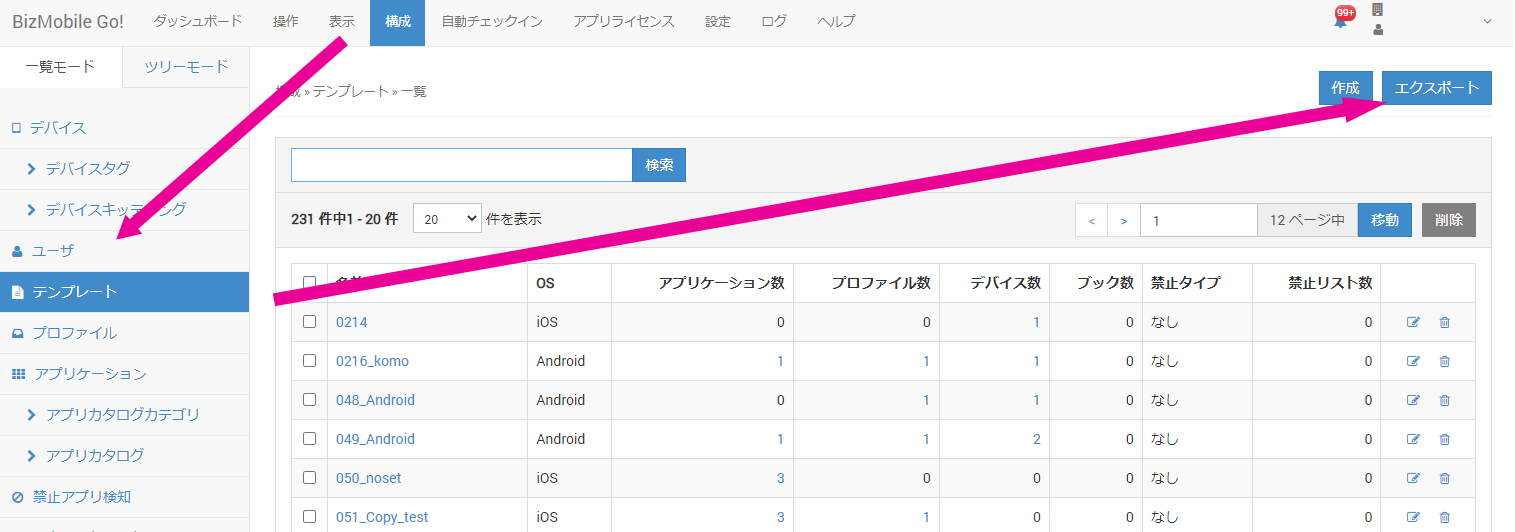
Task: Click trash icon for 0216_komo row
Action: (x=1444, y=361)
